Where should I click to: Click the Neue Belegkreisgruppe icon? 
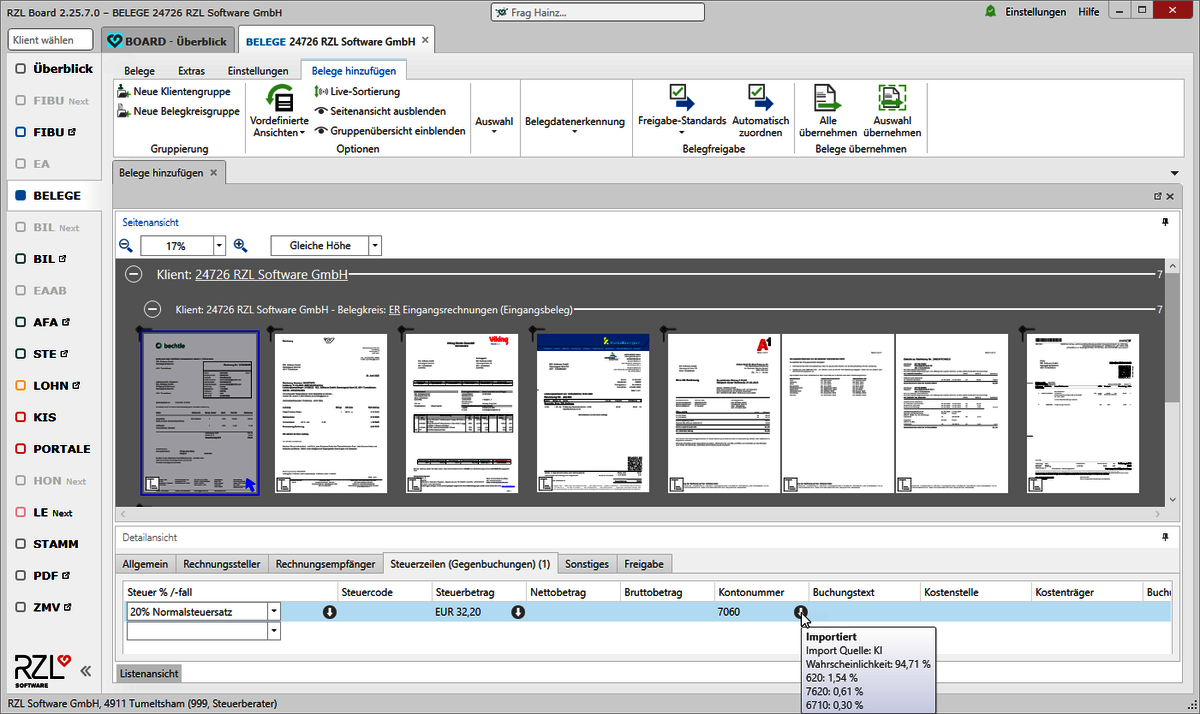(124, 112)
